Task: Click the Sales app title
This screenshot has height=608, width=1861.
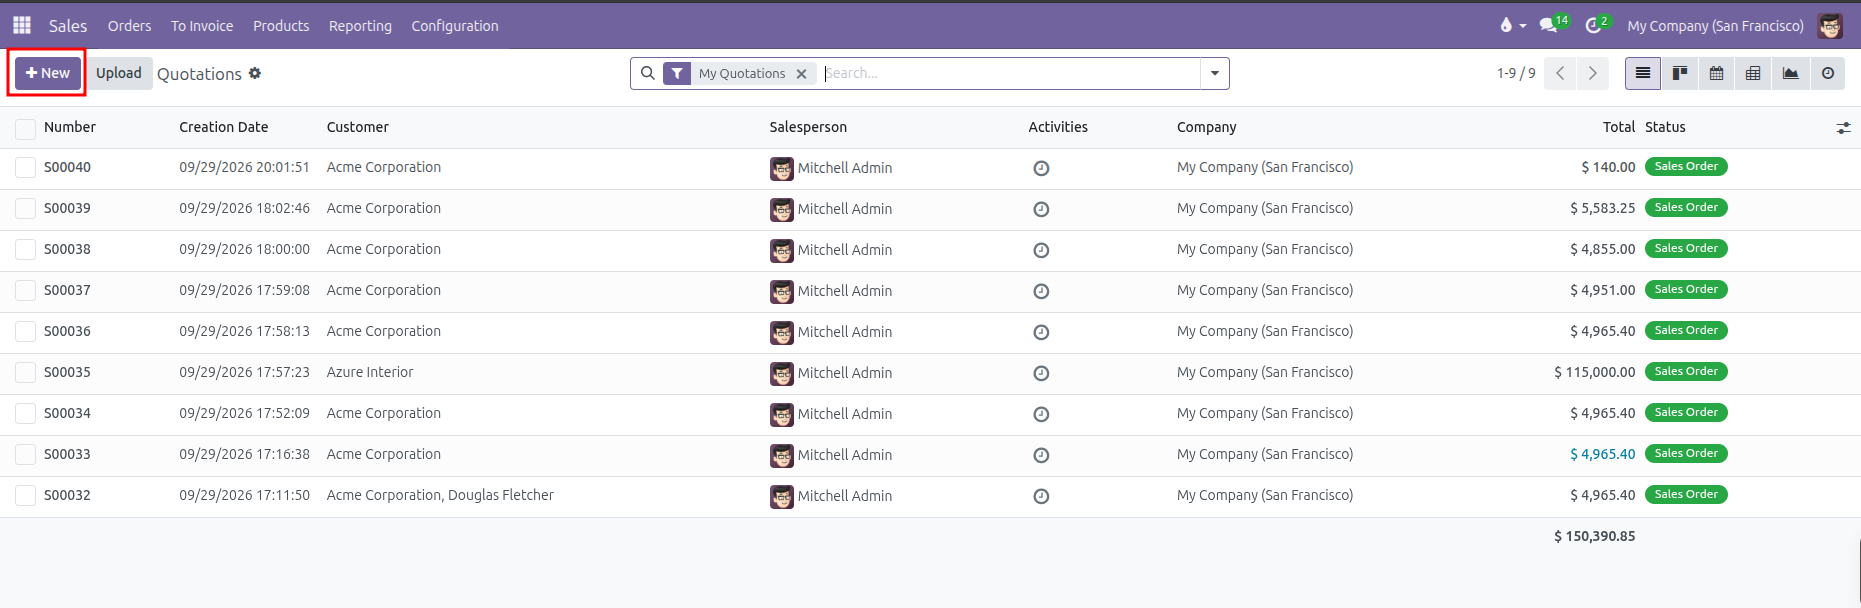Action: coord(68,26)
